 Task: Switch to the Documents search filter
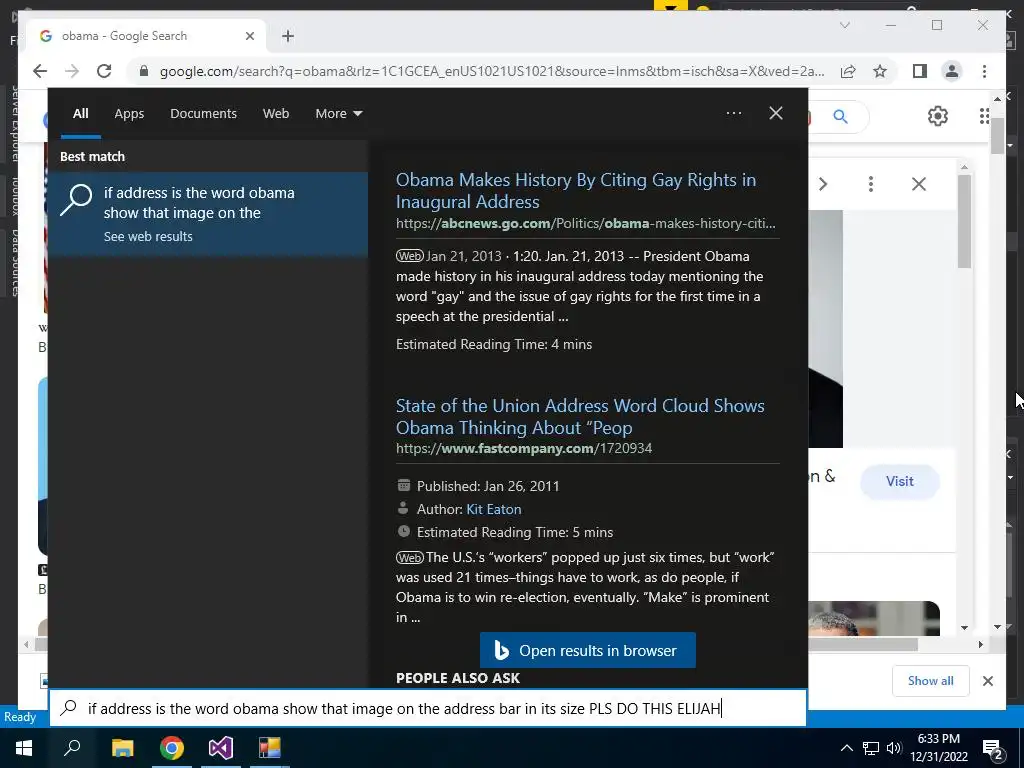[203, 114]
